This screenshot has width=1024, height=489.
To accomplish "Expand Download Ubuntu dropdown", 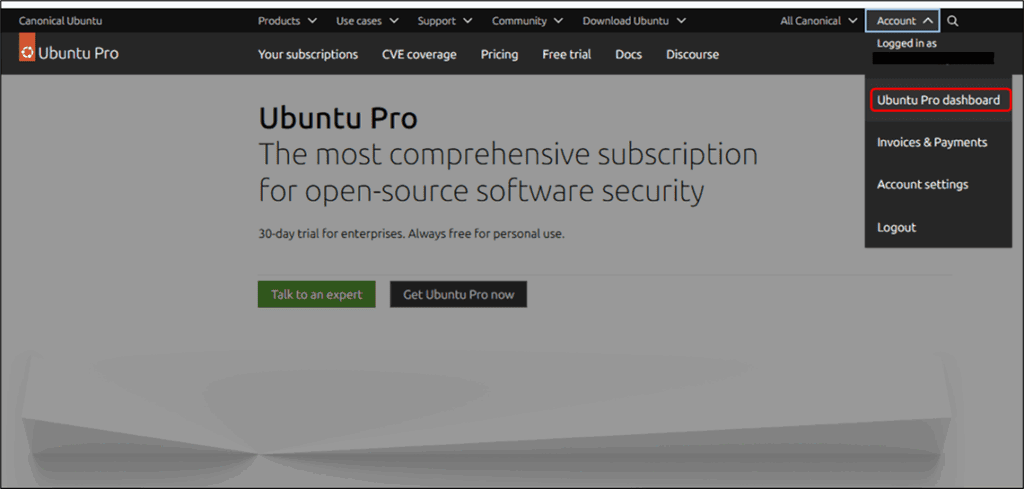I will tap(634, 21).
